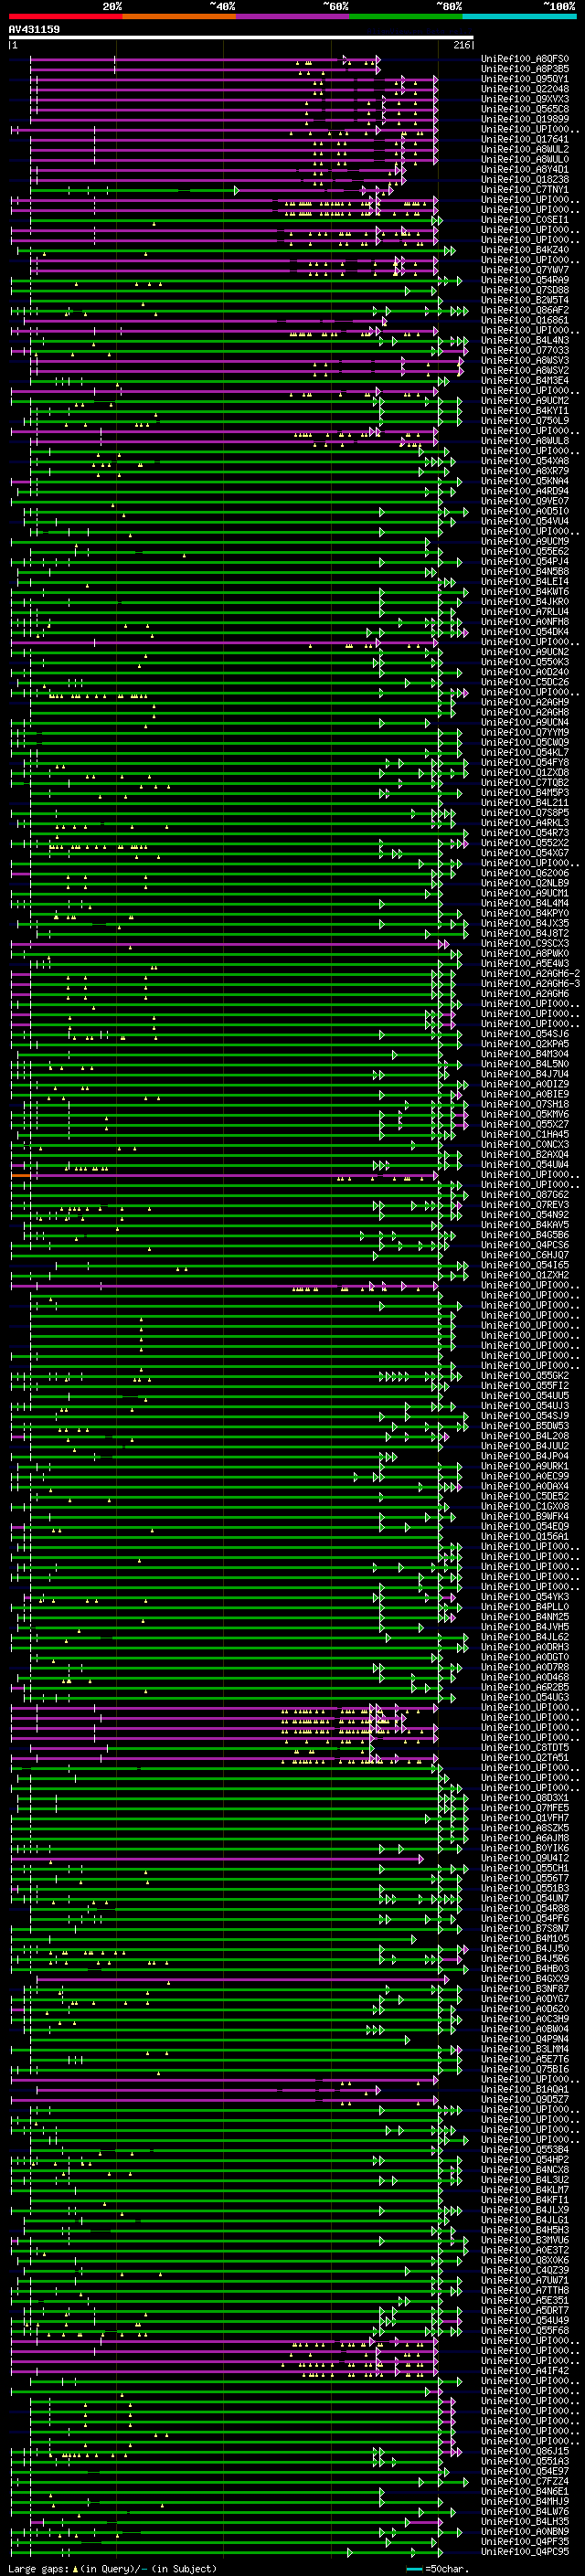
Task: Select the UniRef100_Q1ZXD8 label
Action: click(525, 773)
